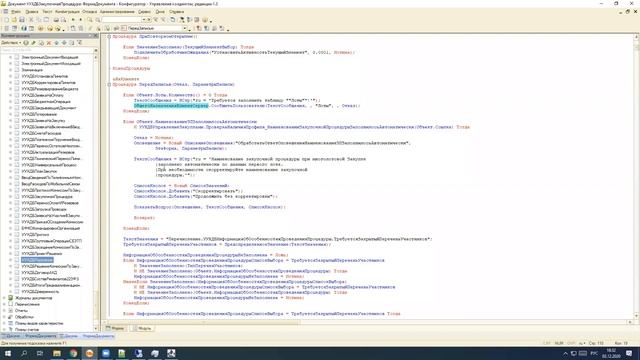
Task: Click the Redo arrow icon
Action: pos(80,20)
